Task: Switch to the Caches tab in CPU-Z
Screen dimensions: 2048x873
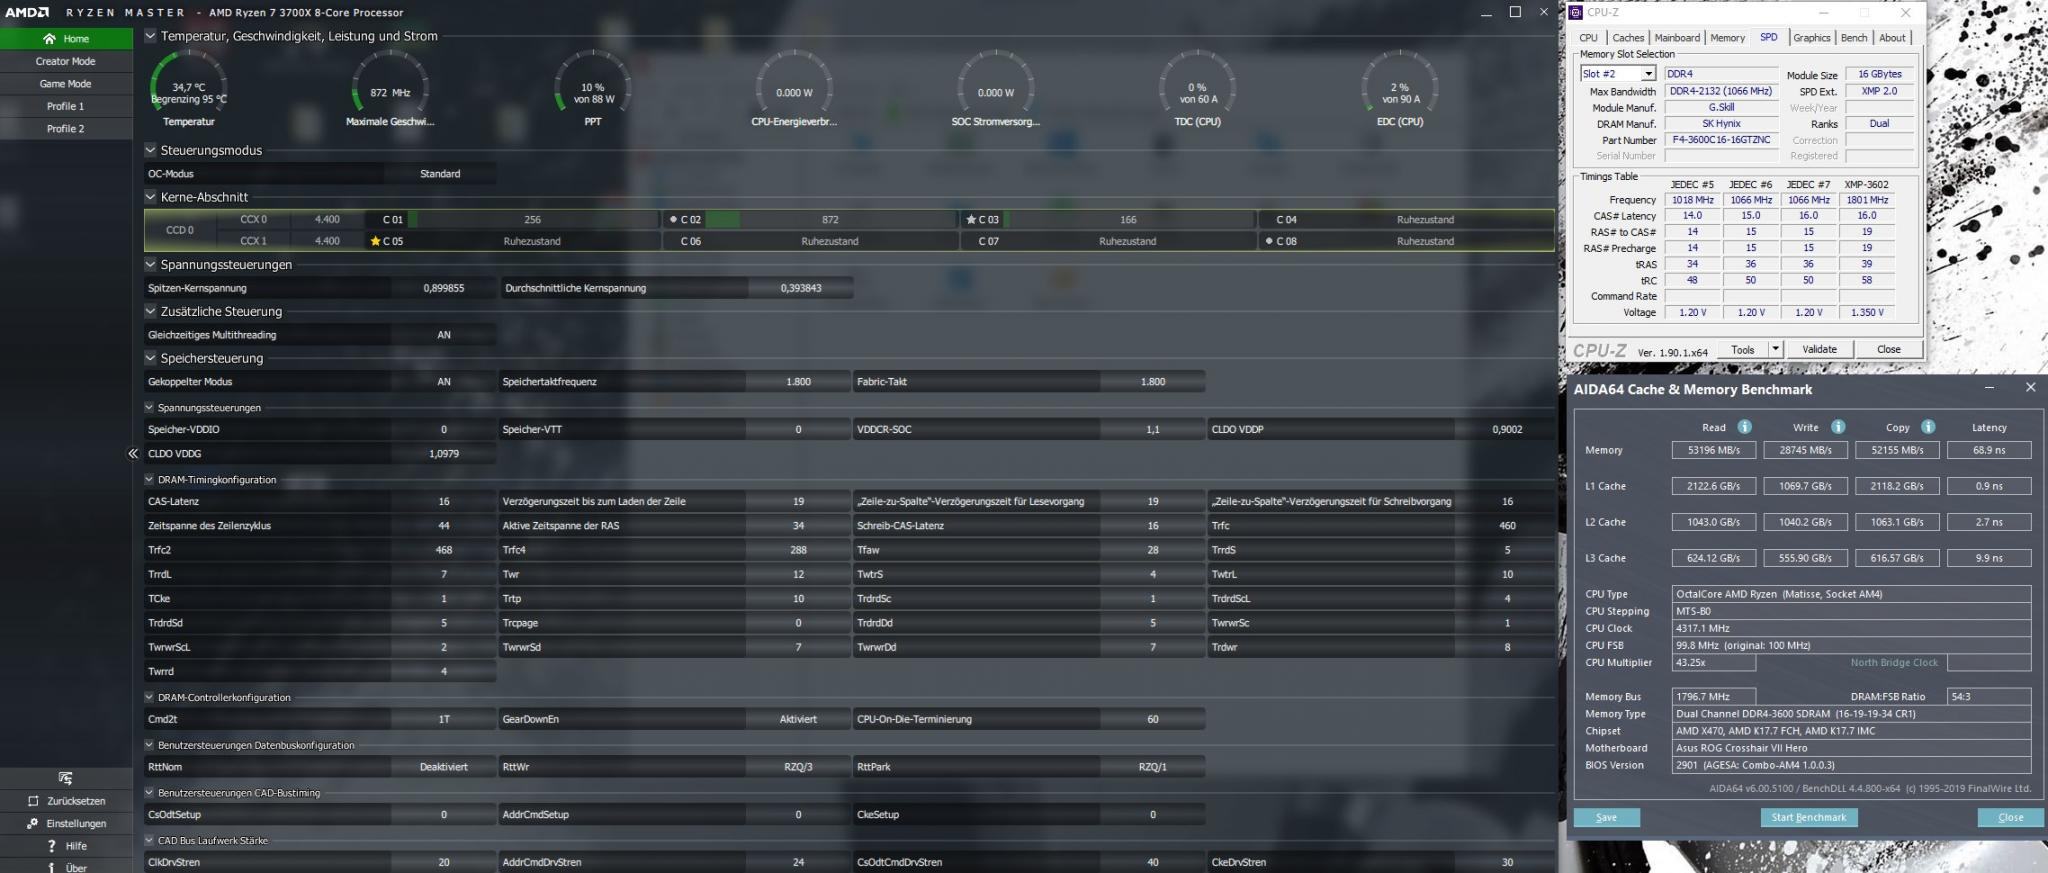Action: coord(1628,38)
